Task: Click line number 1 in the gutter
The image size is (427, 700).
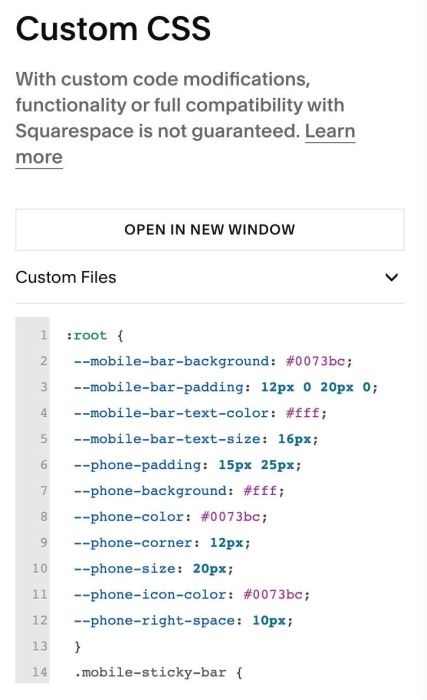Action: click(43, 335)
